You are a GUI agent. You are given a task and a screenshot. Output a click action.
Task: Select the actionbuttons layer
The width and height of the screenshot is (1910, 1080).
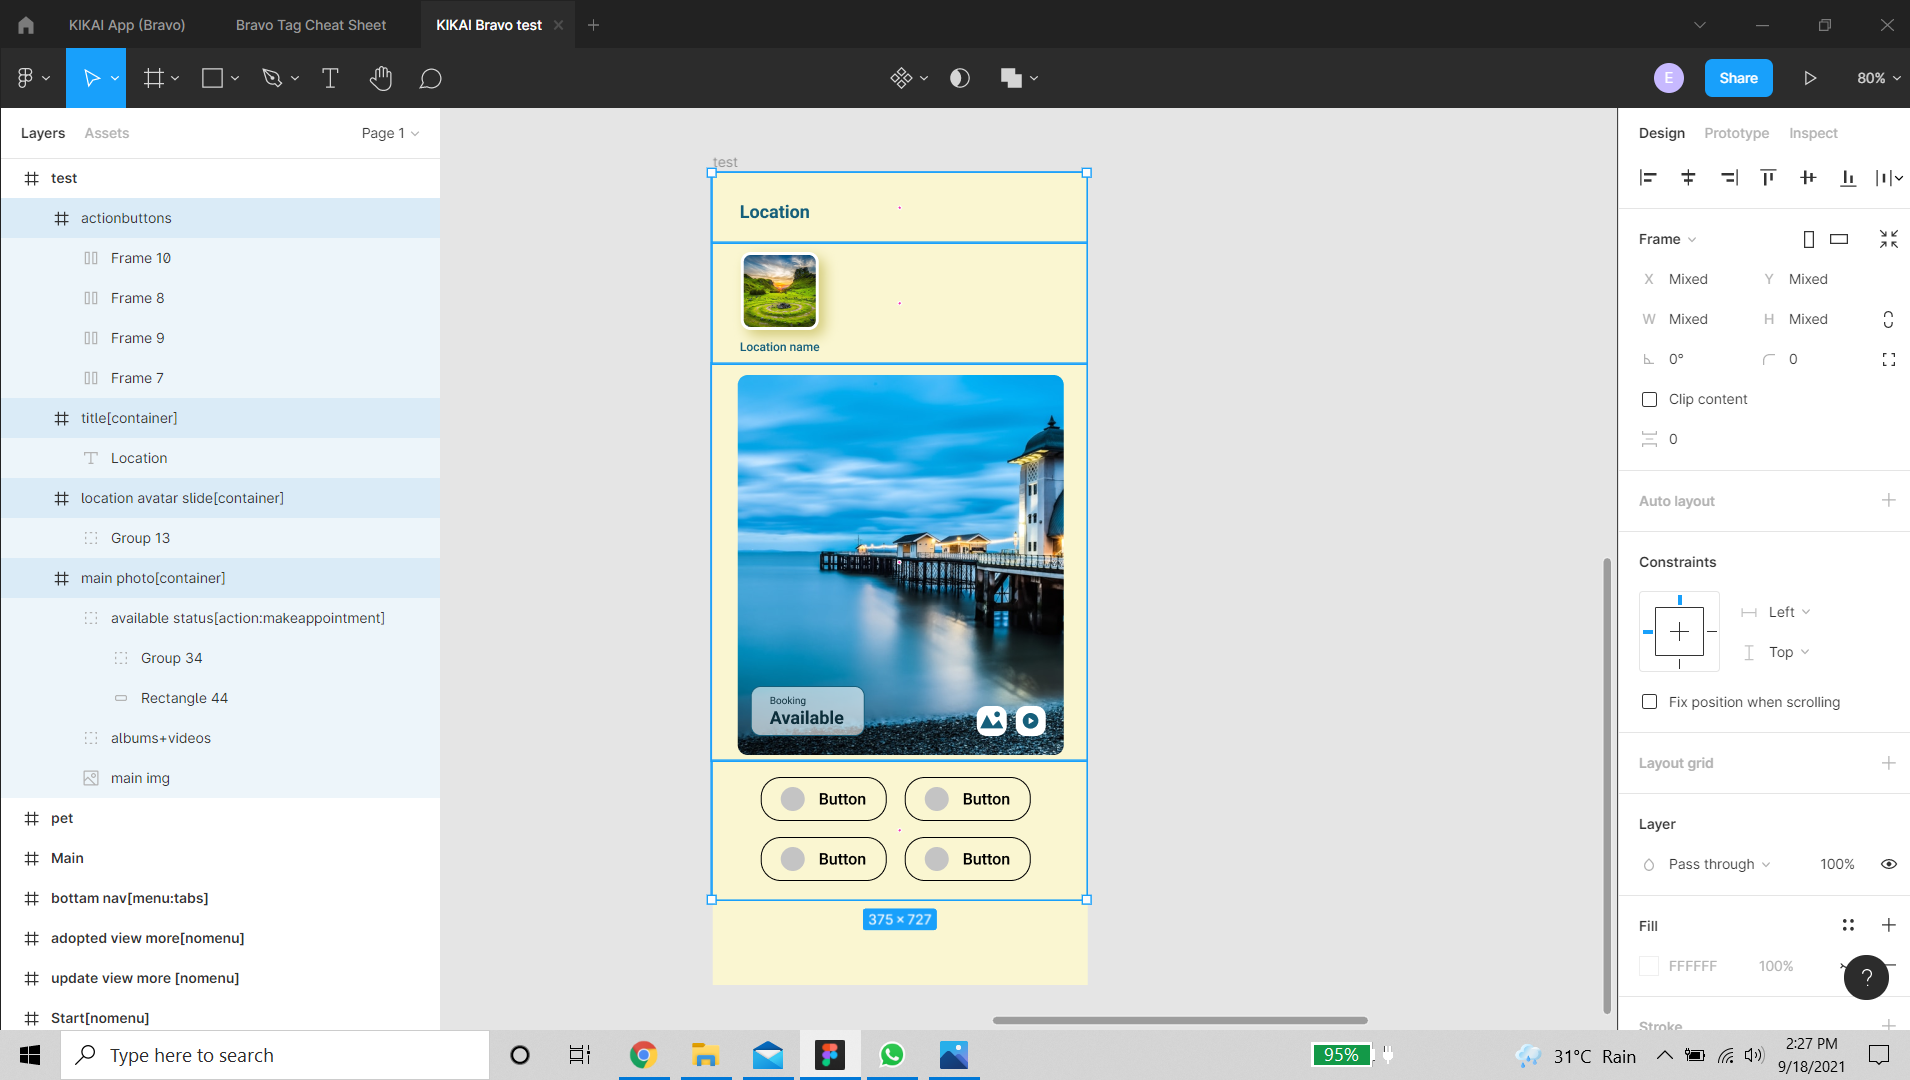[x=220, y=218]
